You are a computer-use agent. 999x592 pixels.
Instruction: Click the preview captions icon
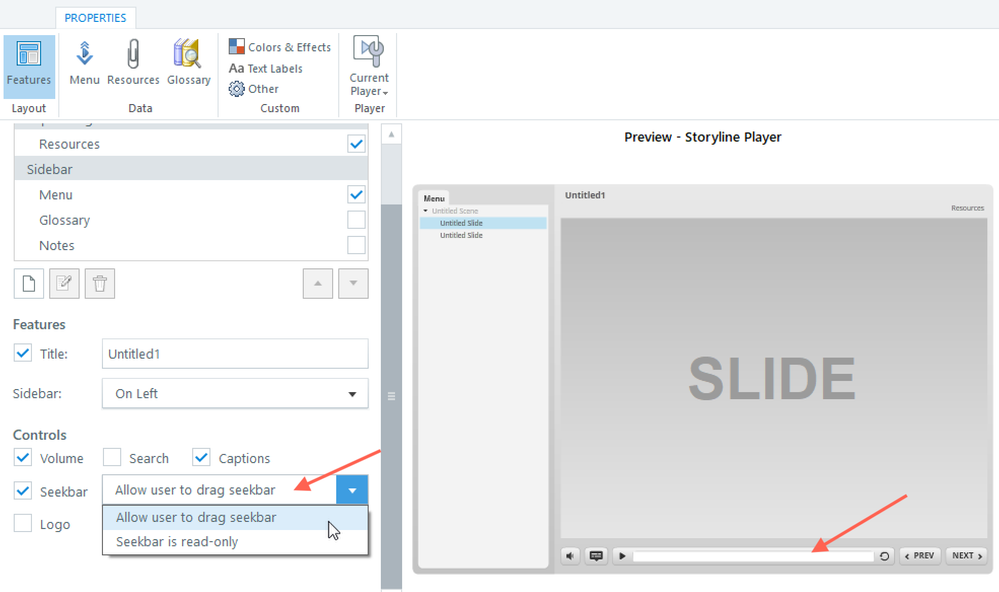(596, 556)
